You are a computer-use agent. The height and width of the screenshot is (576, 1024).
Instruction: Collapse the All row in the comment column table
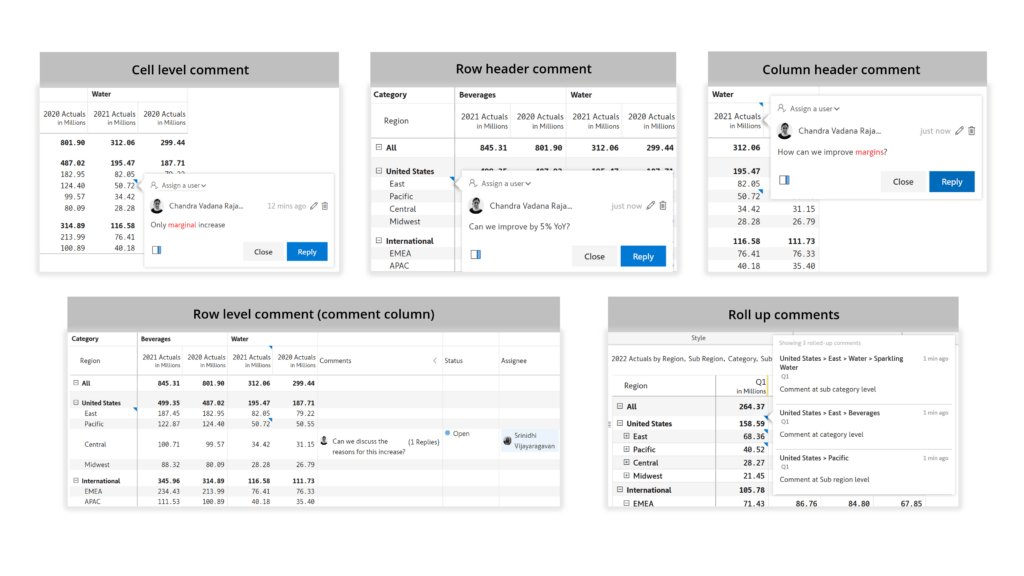coord(74,383)
